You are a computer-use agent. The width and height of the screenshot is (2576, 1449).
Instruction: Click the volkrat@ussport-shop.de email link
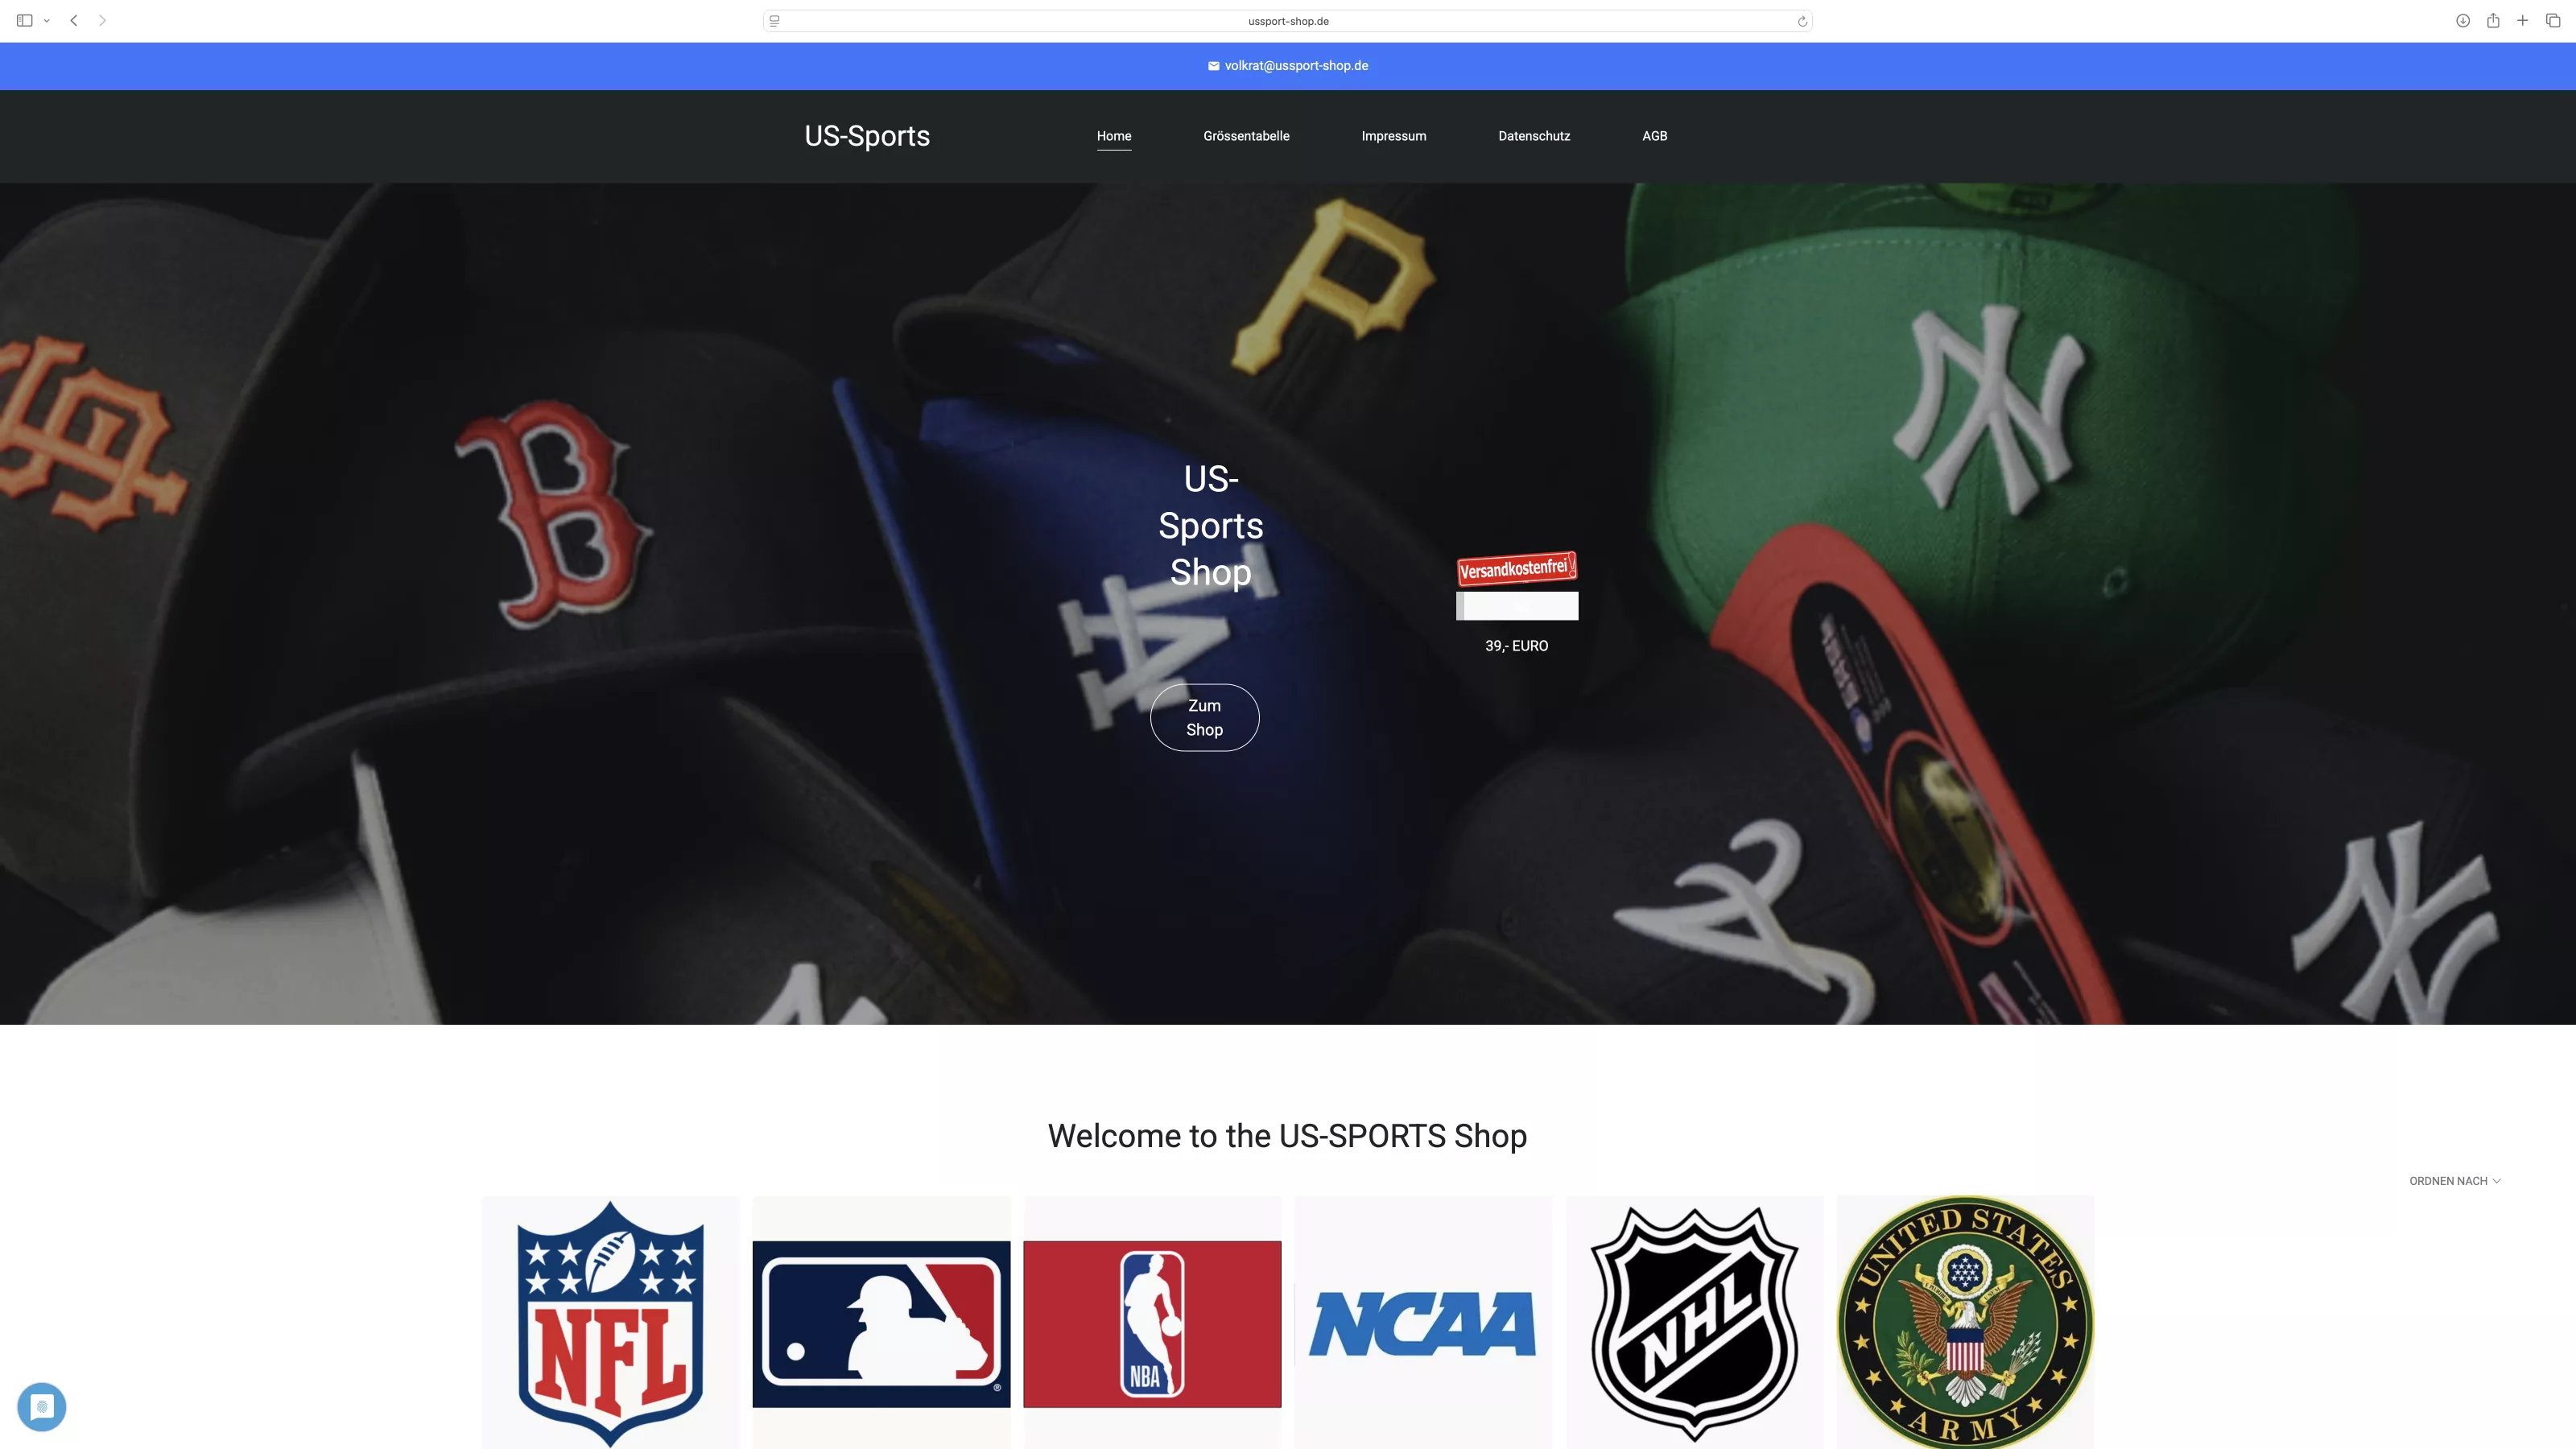click(x=1296, y=65)
